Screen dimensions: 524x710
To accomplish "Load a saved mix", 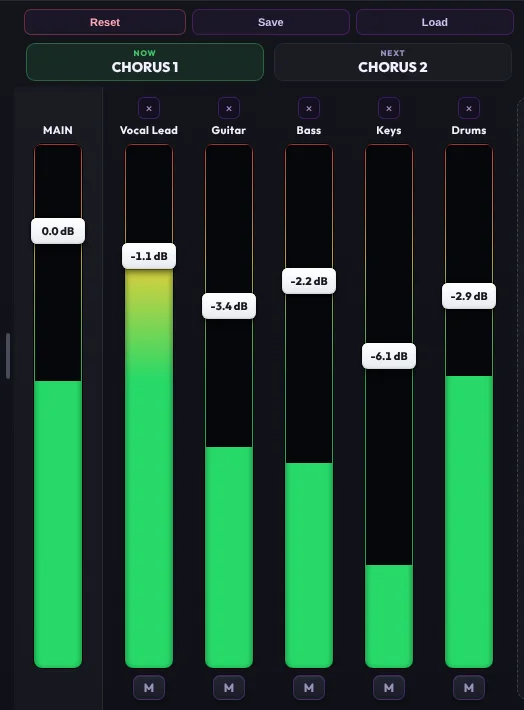I will [x=435, y=22].
